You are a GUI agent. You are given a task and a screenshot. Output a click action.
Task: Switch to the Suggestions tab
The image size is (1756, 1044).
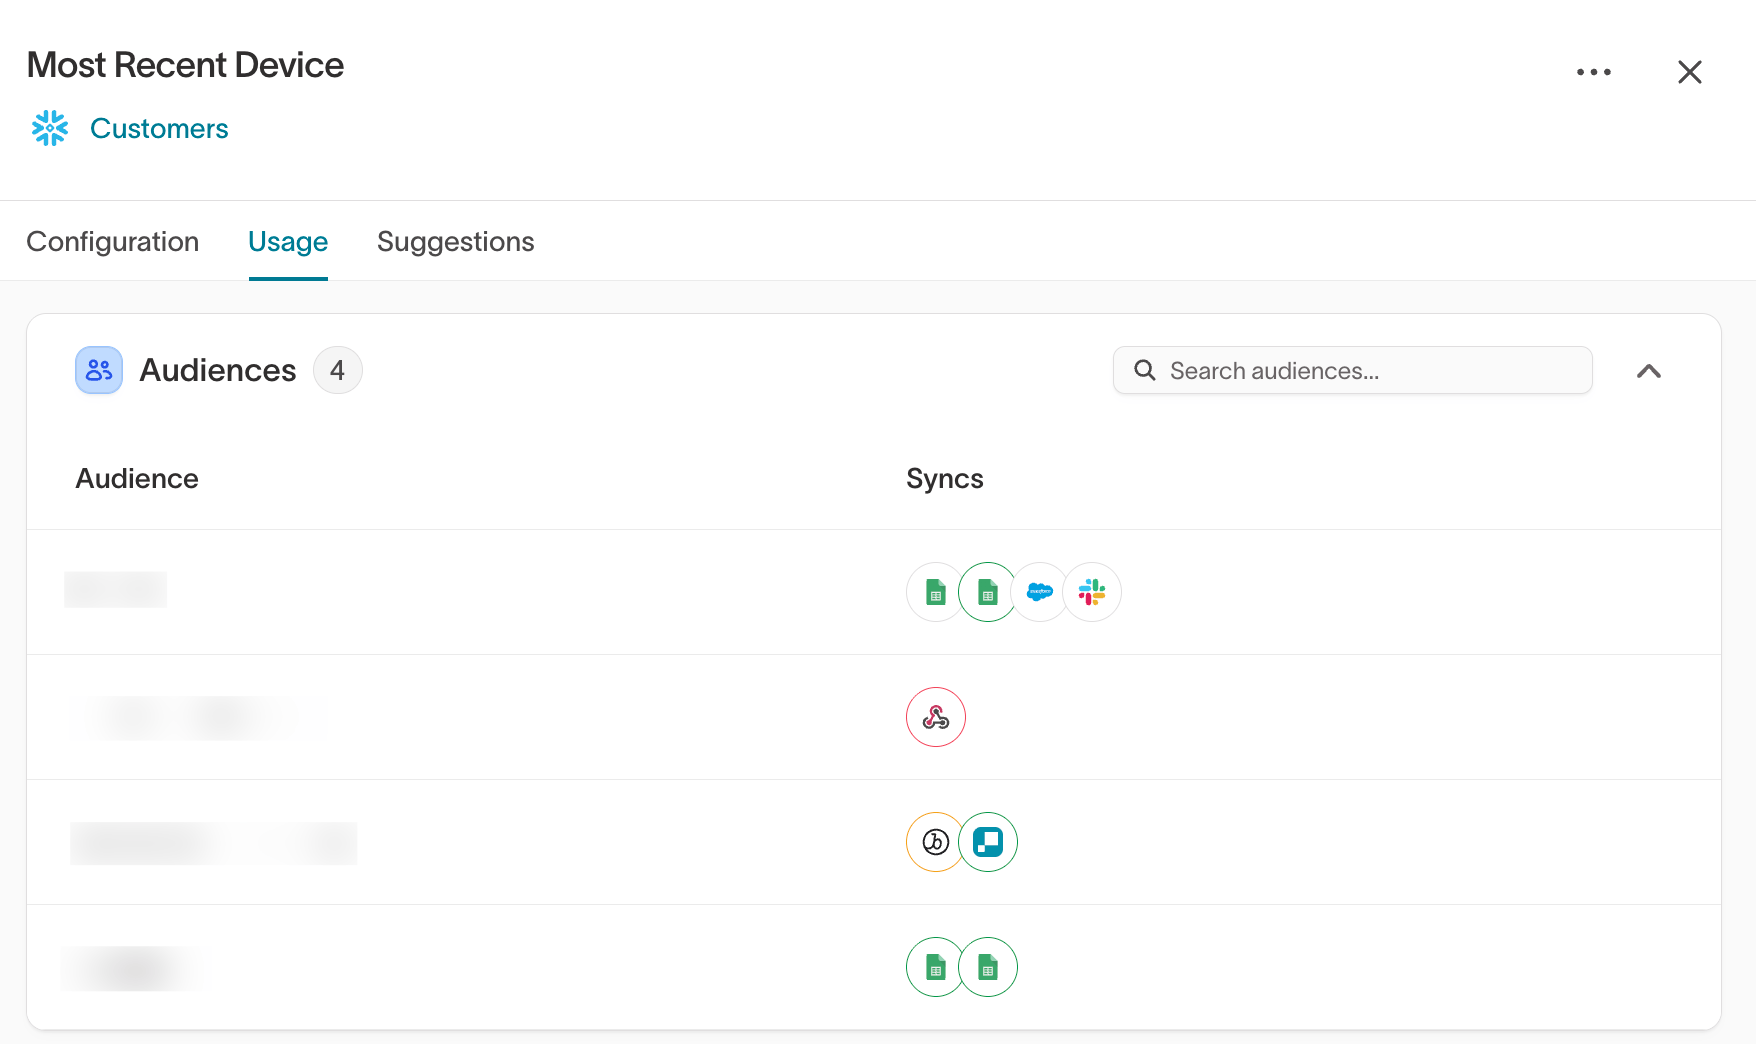tap(456, 241)
